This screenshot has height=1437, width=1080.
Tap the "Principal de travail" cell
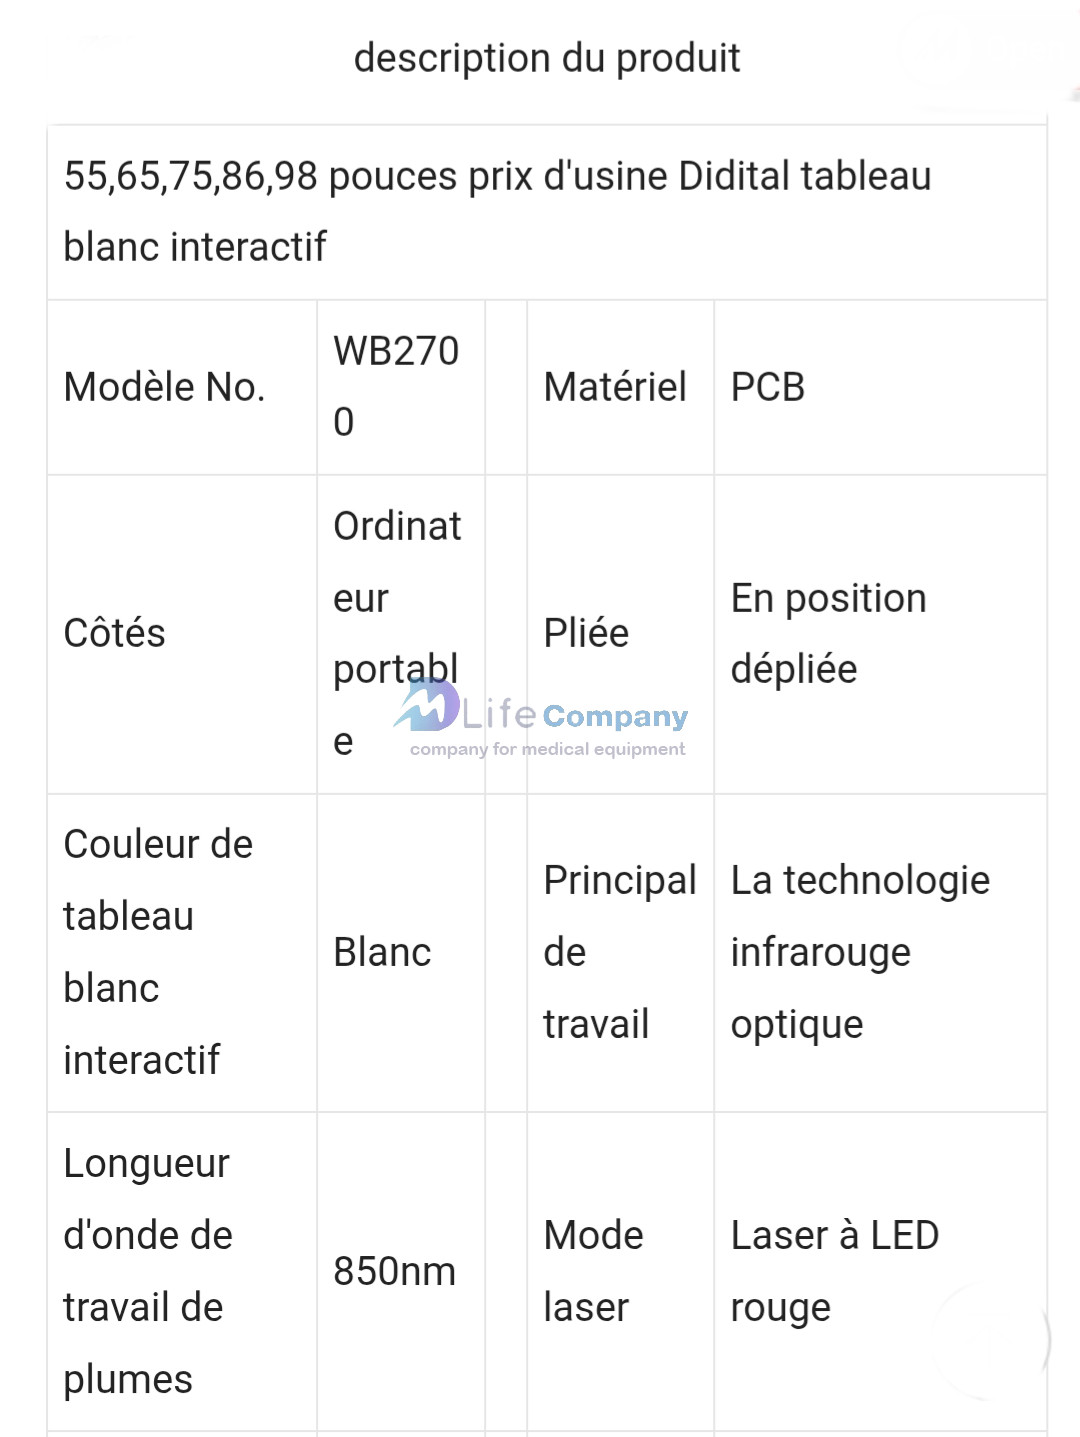[619, 952]
